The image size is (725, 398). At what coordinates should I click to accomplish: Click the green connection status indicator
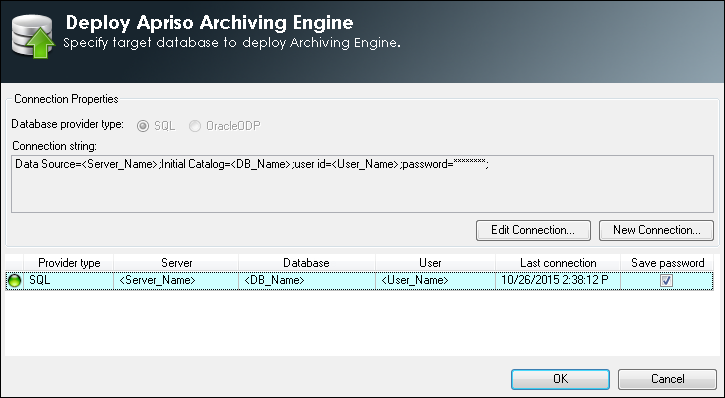15,280
